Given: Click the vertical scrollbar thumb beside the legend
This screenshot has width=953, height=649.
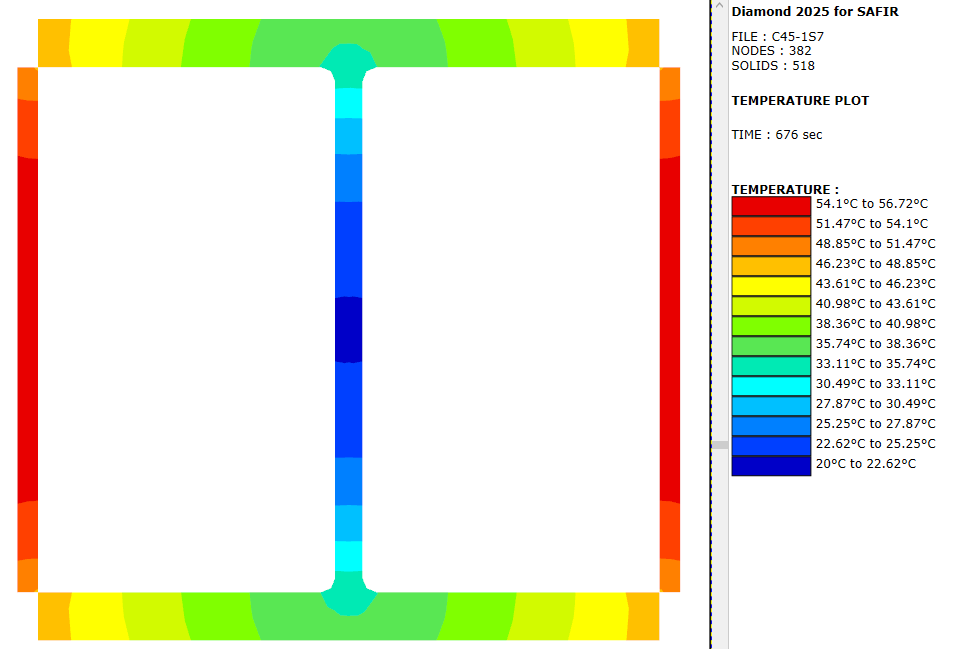Looking at the screenshot, I should pos(720,444).
